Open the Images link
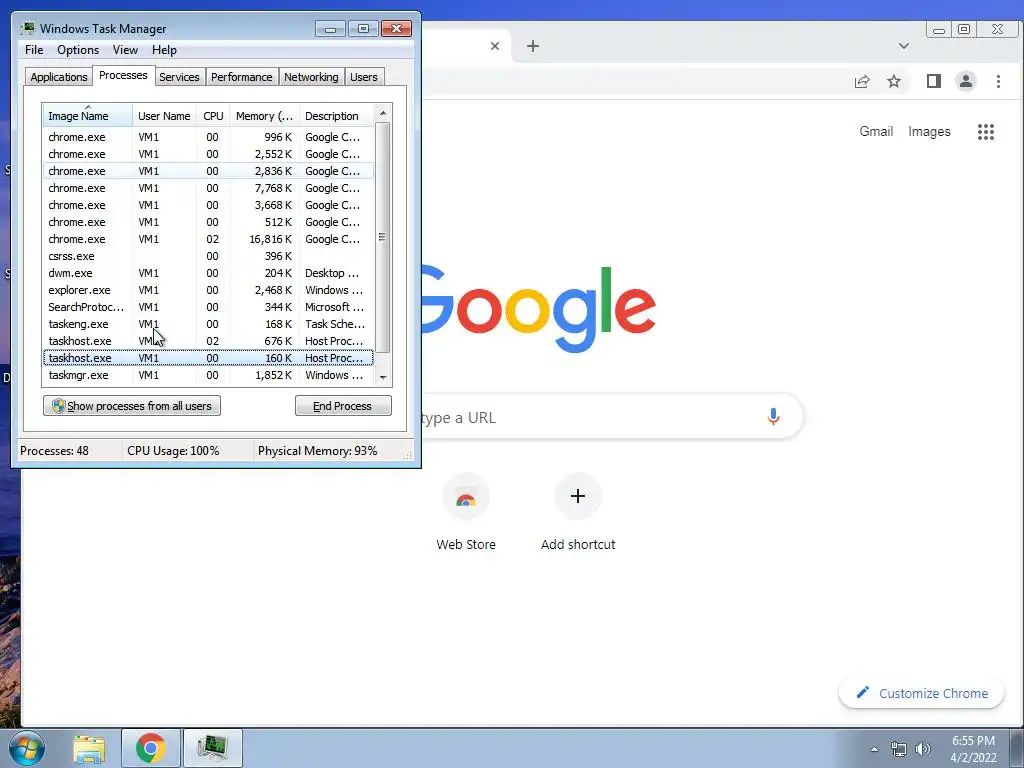Viewport: 1024px width, 768px height. pyautogui.click(x=929, y=131)
